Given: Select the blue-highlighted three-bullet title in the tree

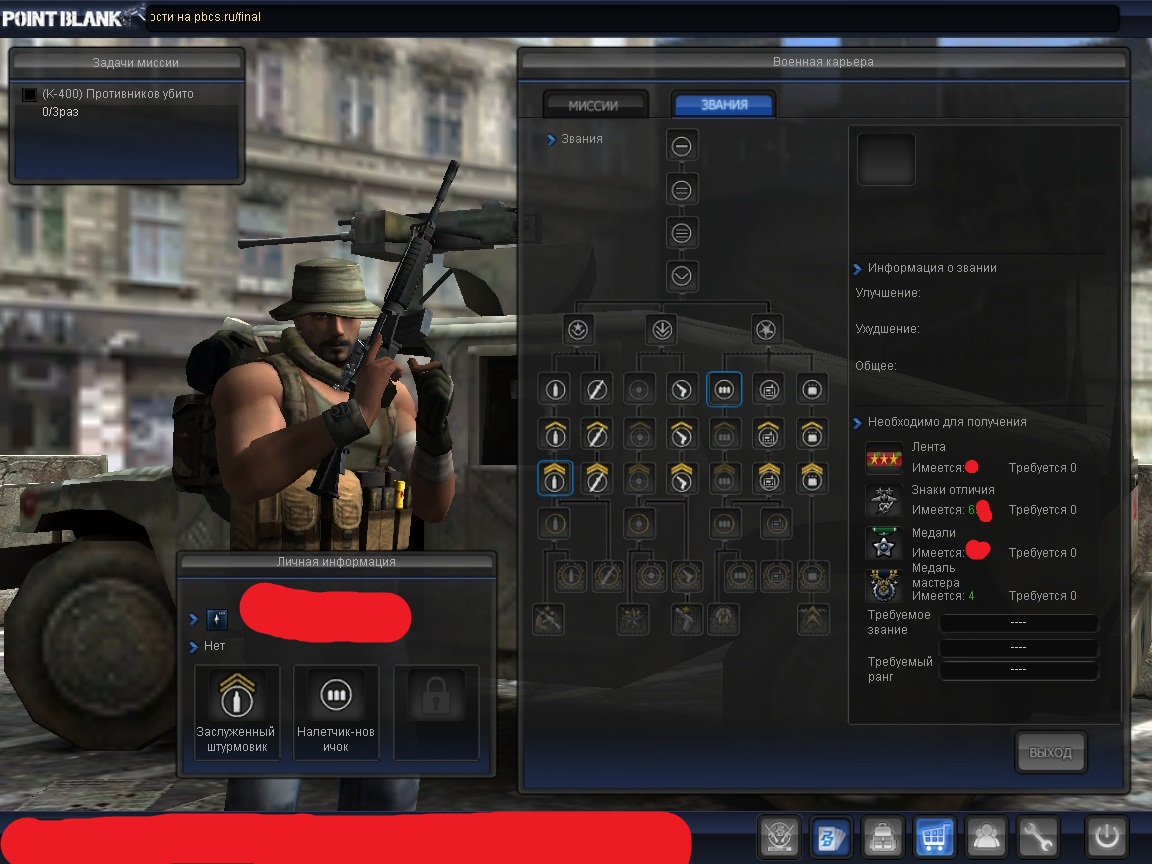Looking at the screenshot, I should point(724,389).
